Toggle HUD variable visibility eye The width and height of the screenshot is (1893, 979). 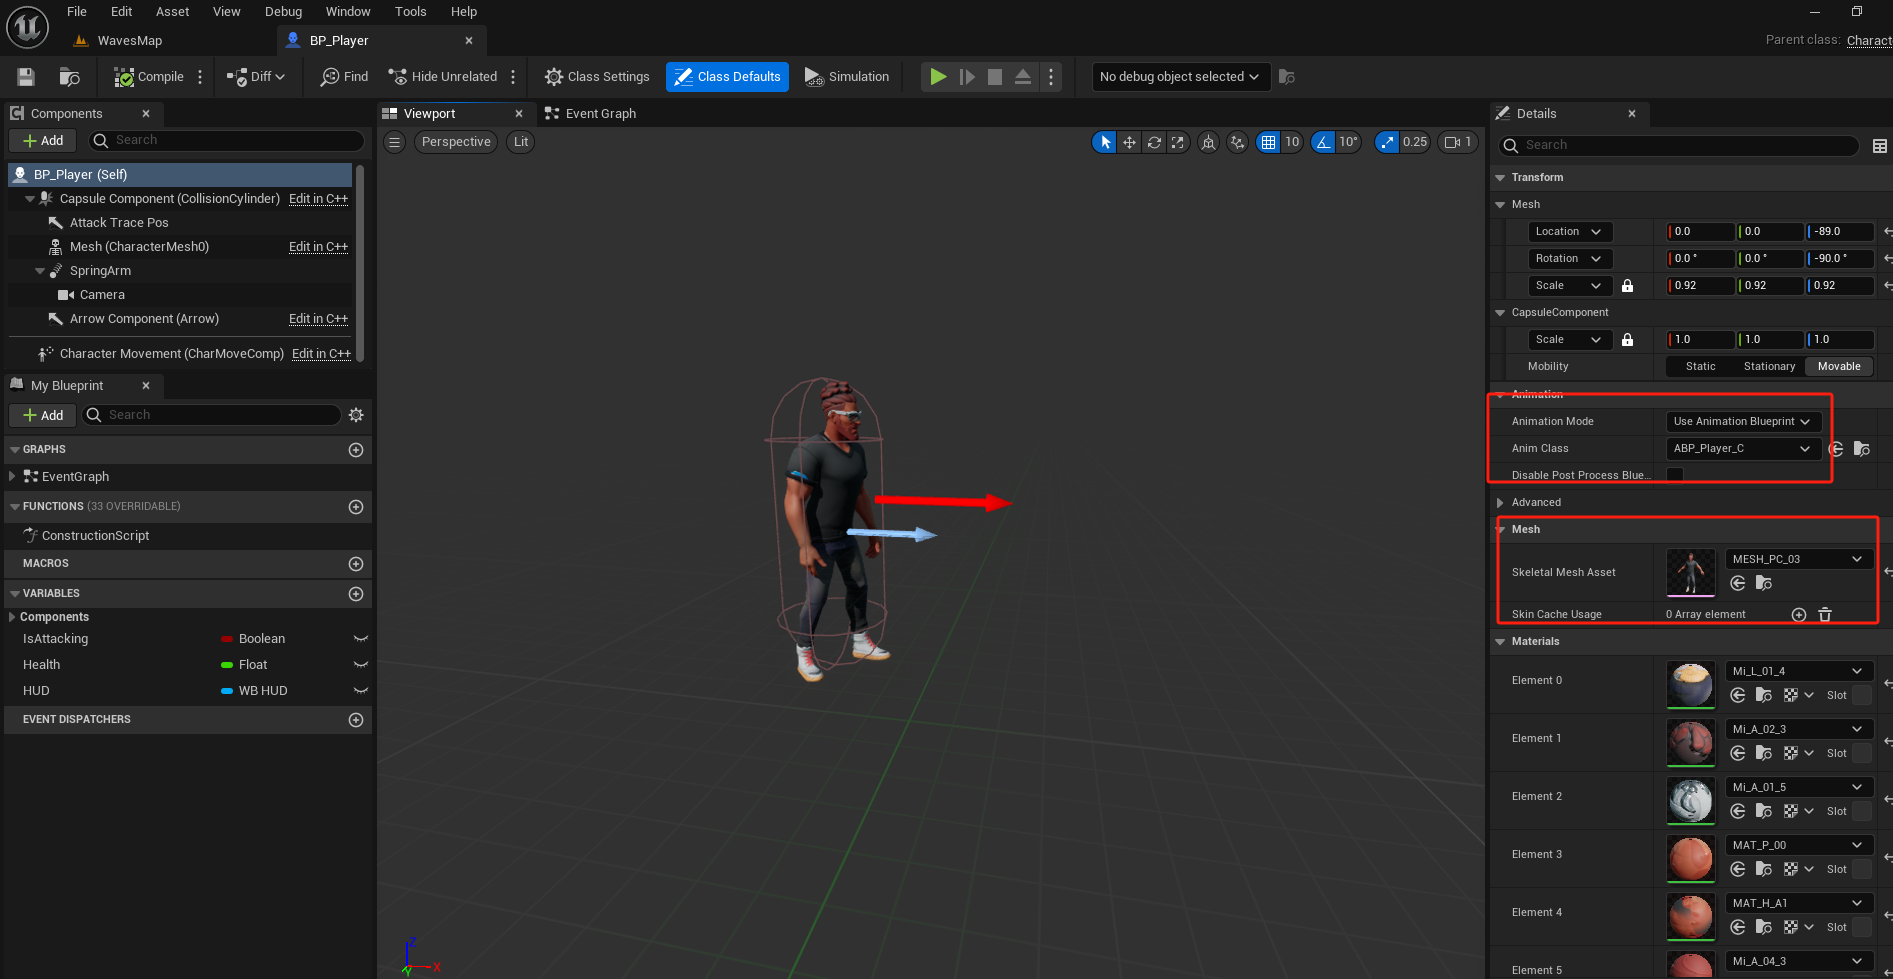point(361,691)
